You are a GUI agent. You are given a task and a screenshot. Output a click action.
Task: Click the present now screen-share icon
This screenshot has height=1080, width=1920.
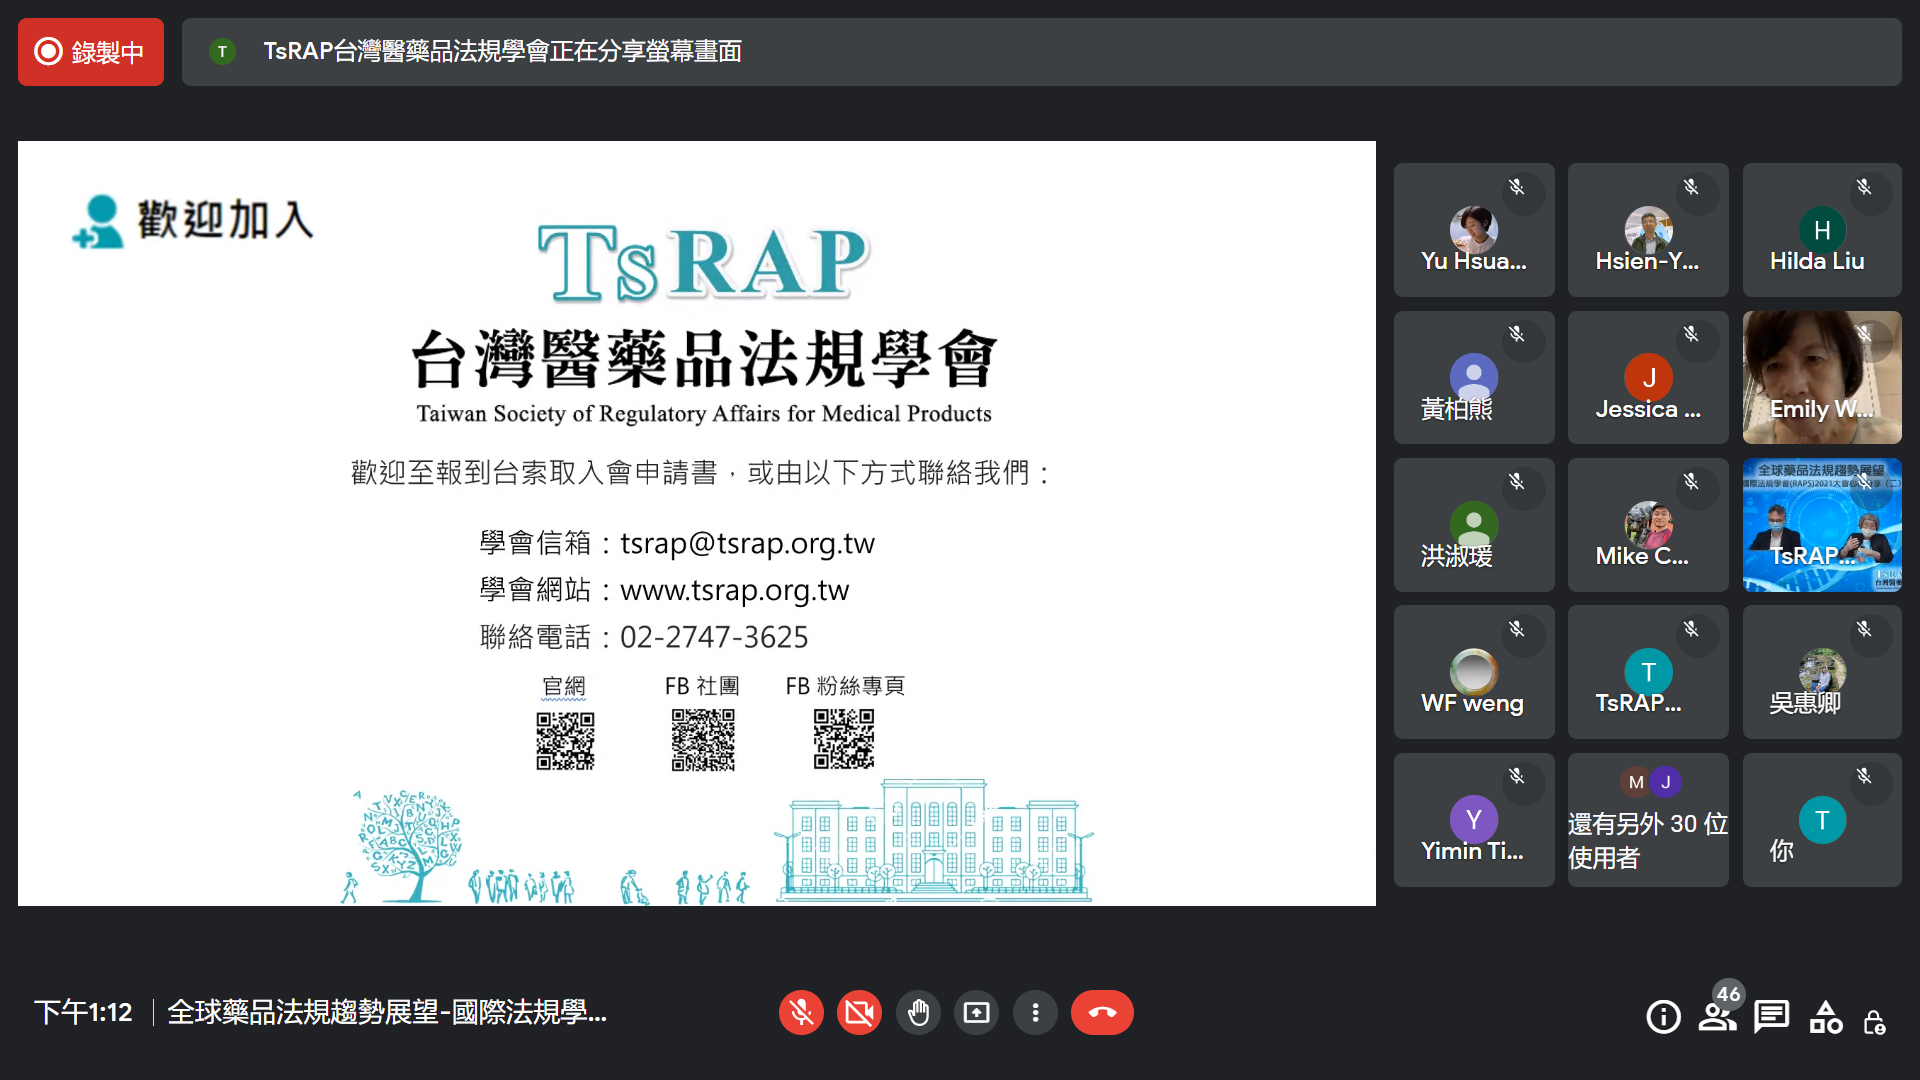pyautogui.click(x=976, y=1013)
